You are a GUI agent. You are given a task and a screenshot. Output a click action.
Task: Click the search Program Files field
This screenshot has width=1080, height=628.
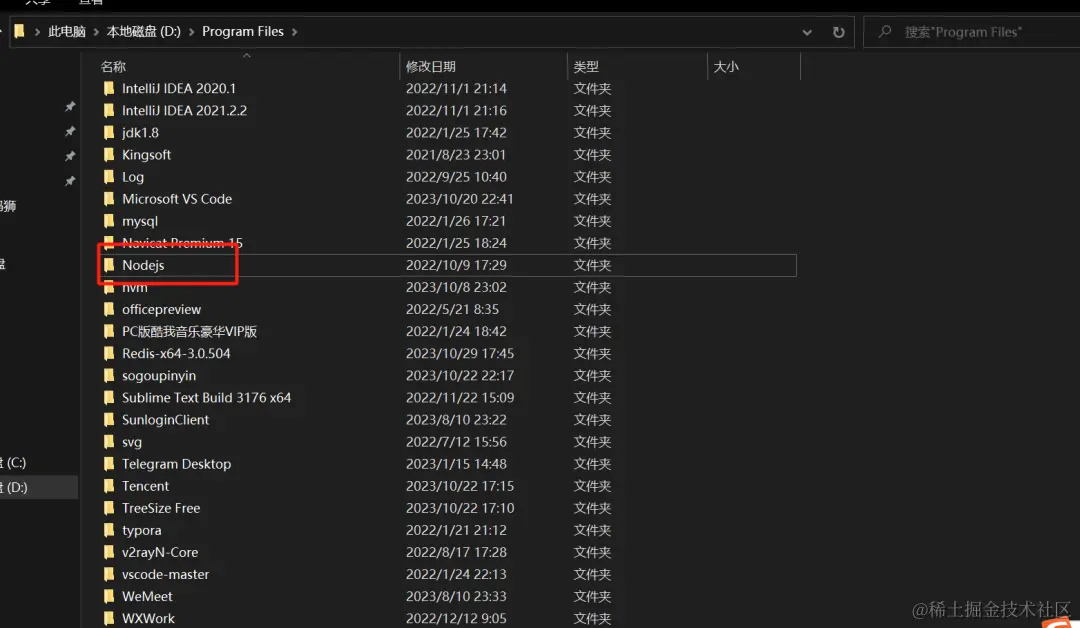point(971,32)
